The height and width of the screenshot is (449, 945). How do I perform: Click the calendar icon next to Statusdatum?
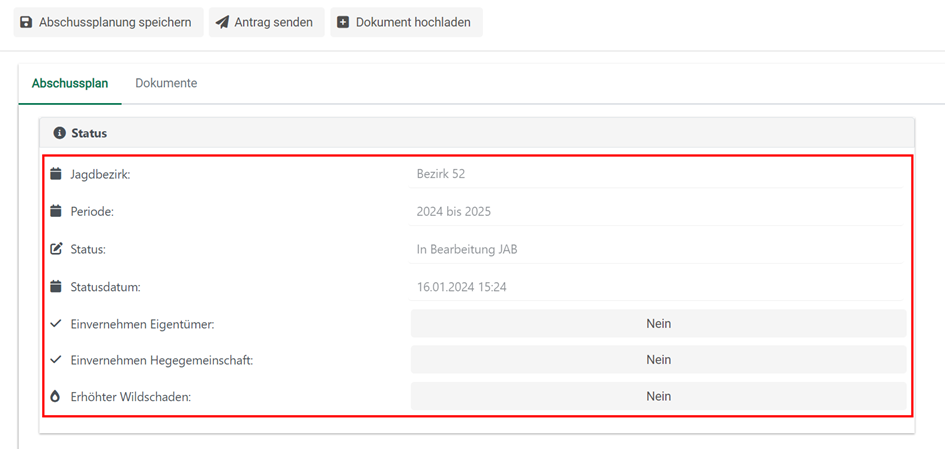[x=56, y=287]
